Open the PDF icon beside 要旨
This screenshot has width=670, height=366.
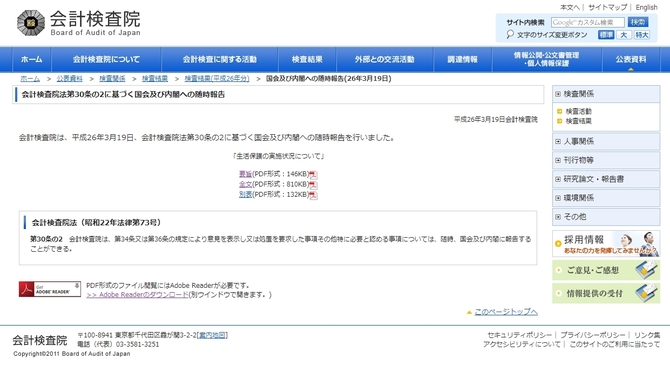pos(314,175)
